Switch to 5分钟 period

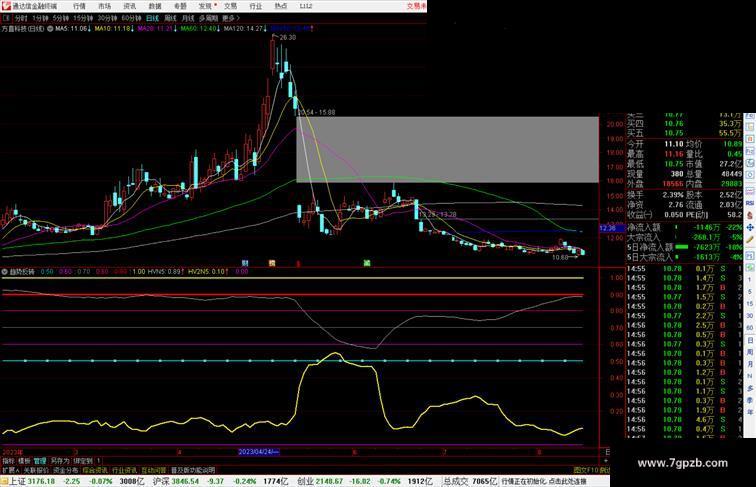coord(61,18)
